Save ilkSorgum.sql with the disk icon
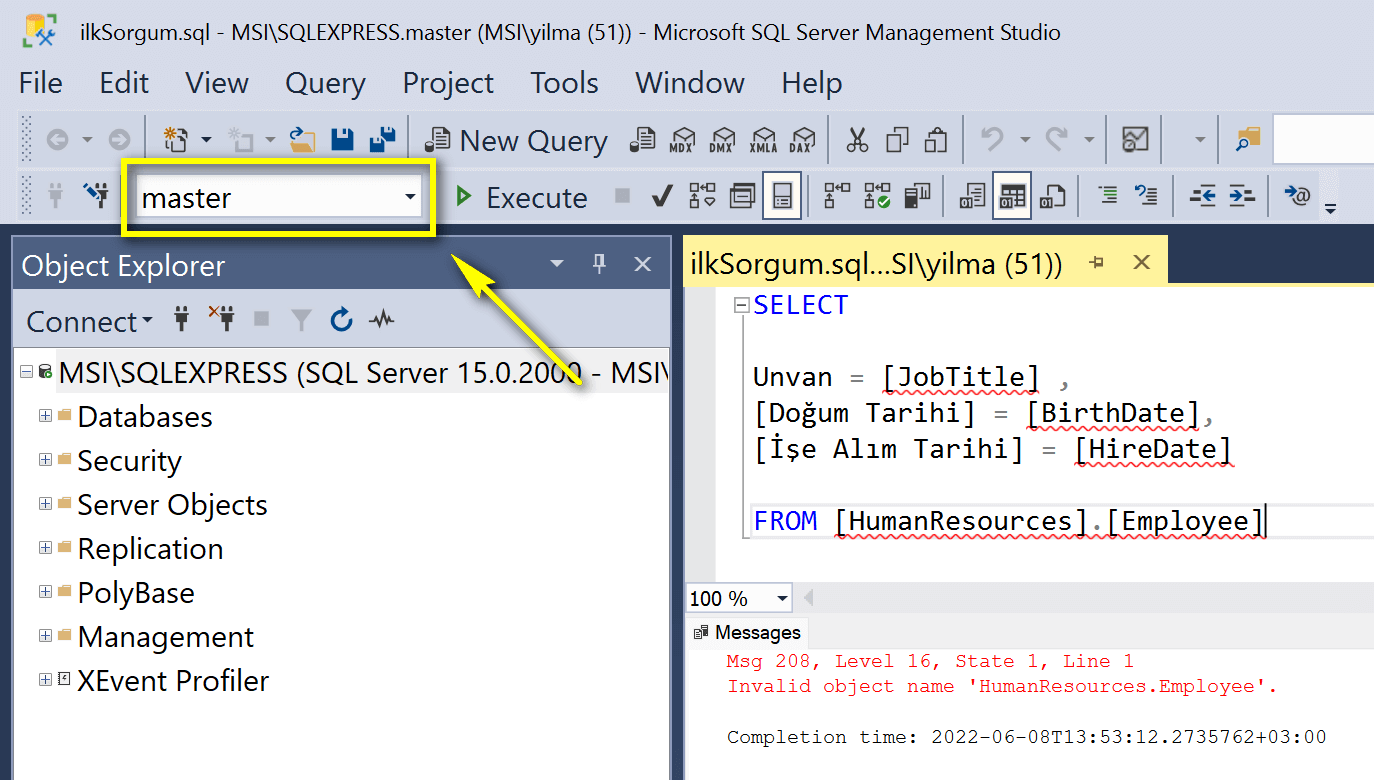 [x=342, y=140]
